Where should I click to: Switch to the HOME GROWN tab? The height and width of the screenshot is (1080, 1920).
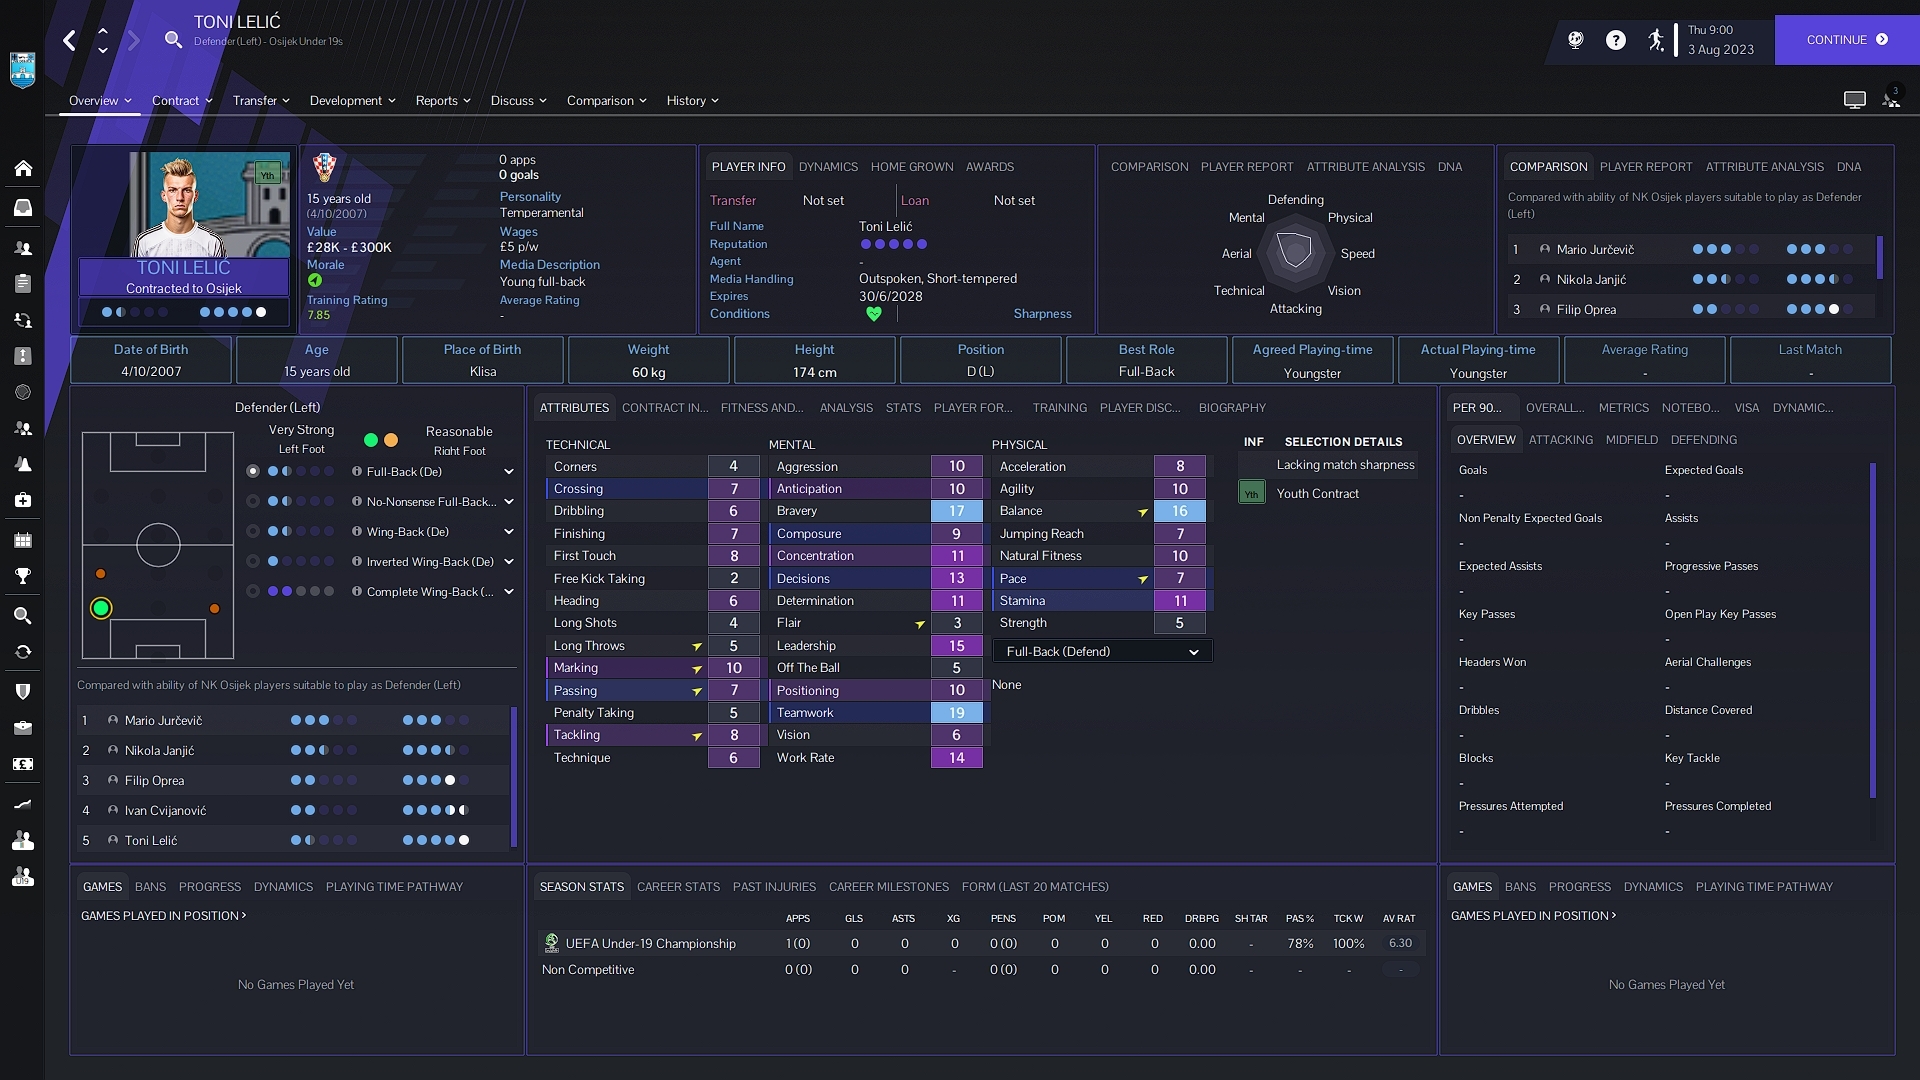point(911,167)
